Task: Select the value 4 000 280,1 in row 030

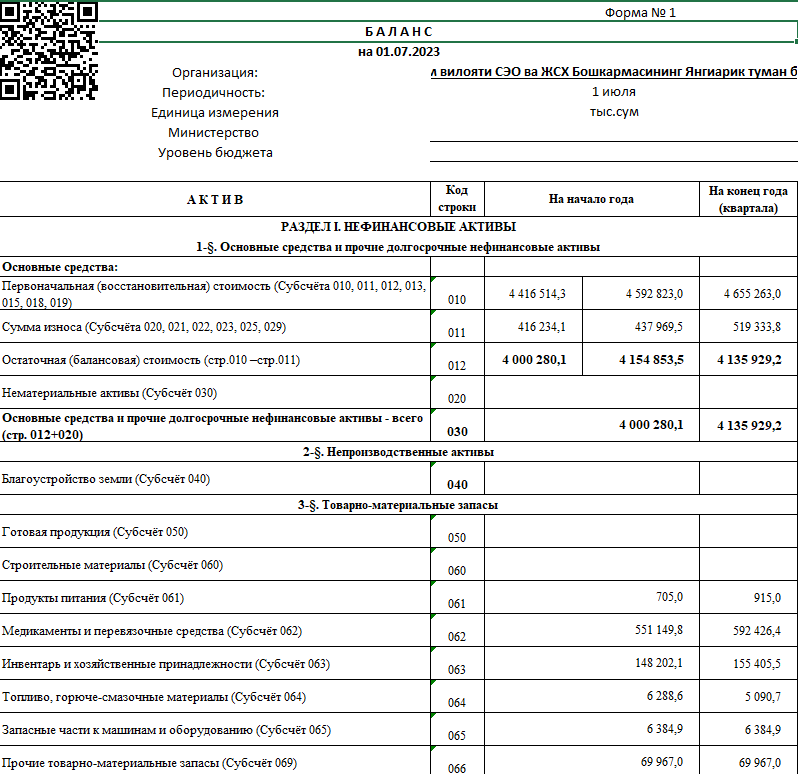Action: point(651,425)
